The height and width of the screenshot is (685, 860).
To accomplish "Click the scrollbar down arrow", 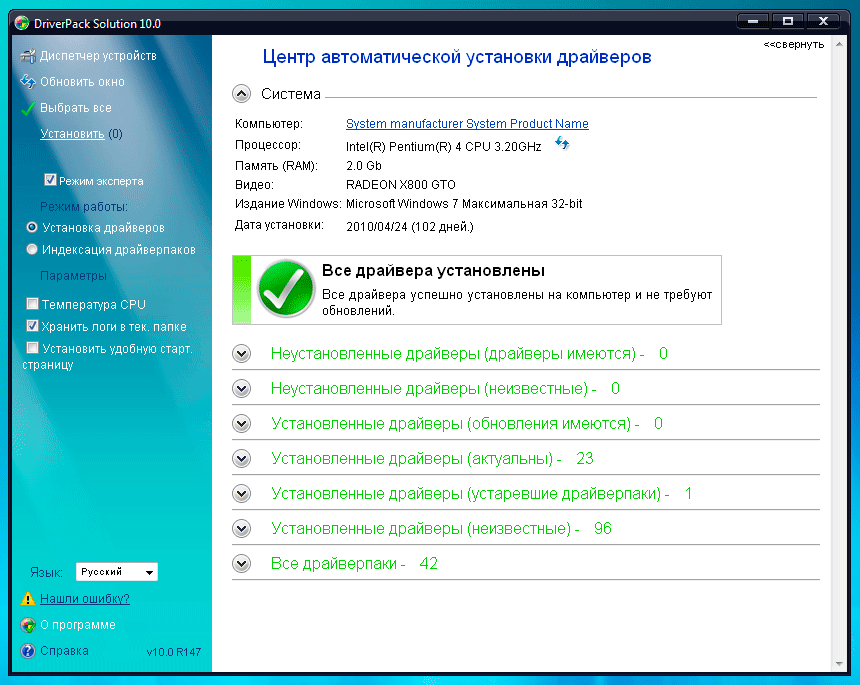I will [839, 664].
